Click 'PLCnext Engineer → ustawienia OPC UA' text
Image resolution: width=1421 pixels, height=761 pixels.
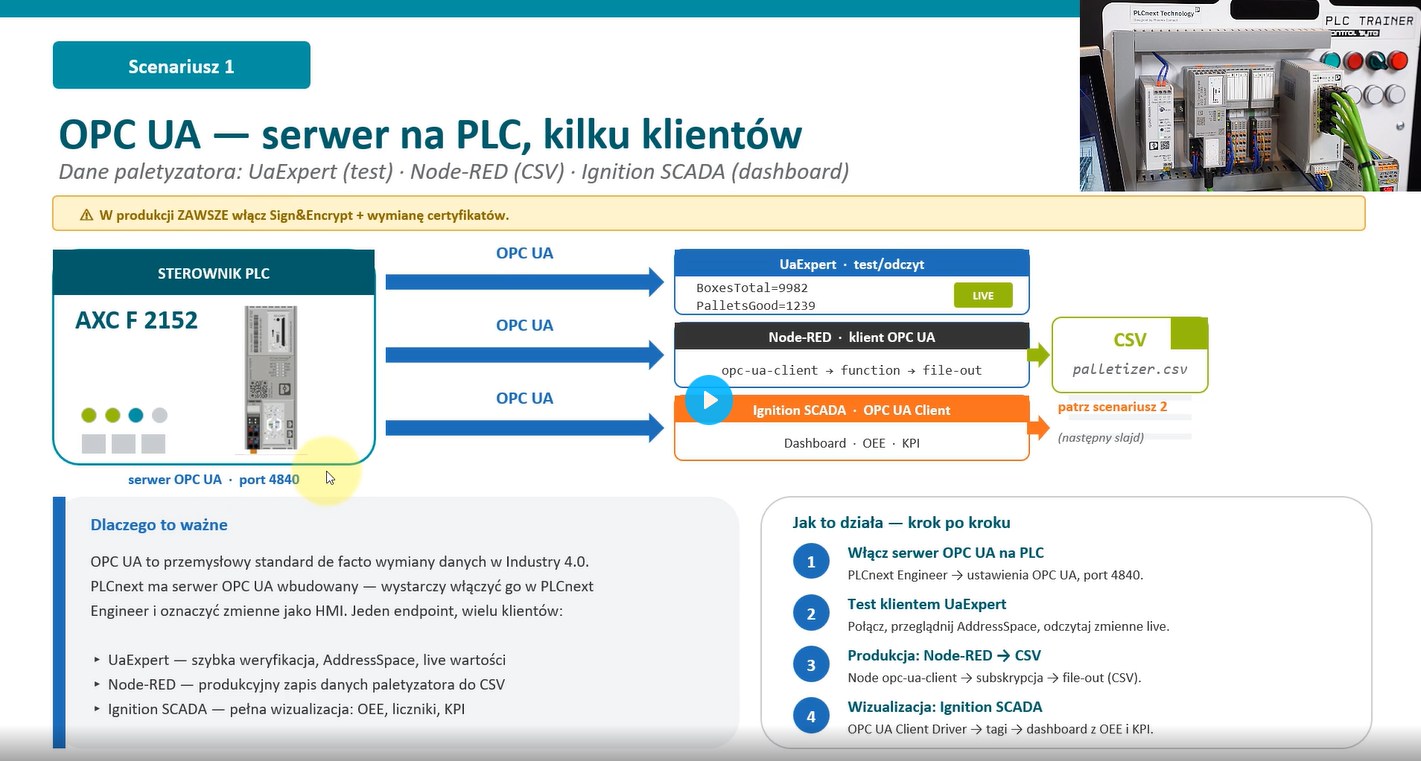(995, 575)
